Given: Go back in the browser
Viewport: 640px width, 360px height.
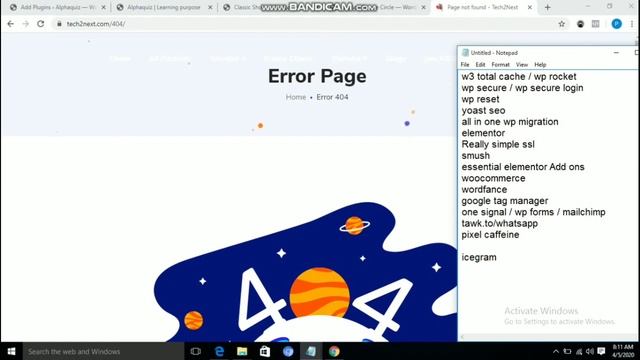Looking at the screenshot, I should pos(11,24).
